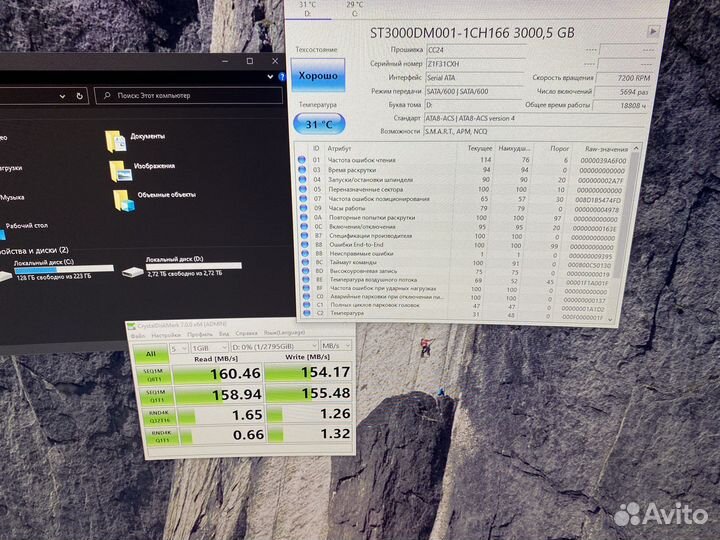720x540 pixels.
Task: Click status circle for Полных циклов парковки головок
Action: click(x=307, y=304)
